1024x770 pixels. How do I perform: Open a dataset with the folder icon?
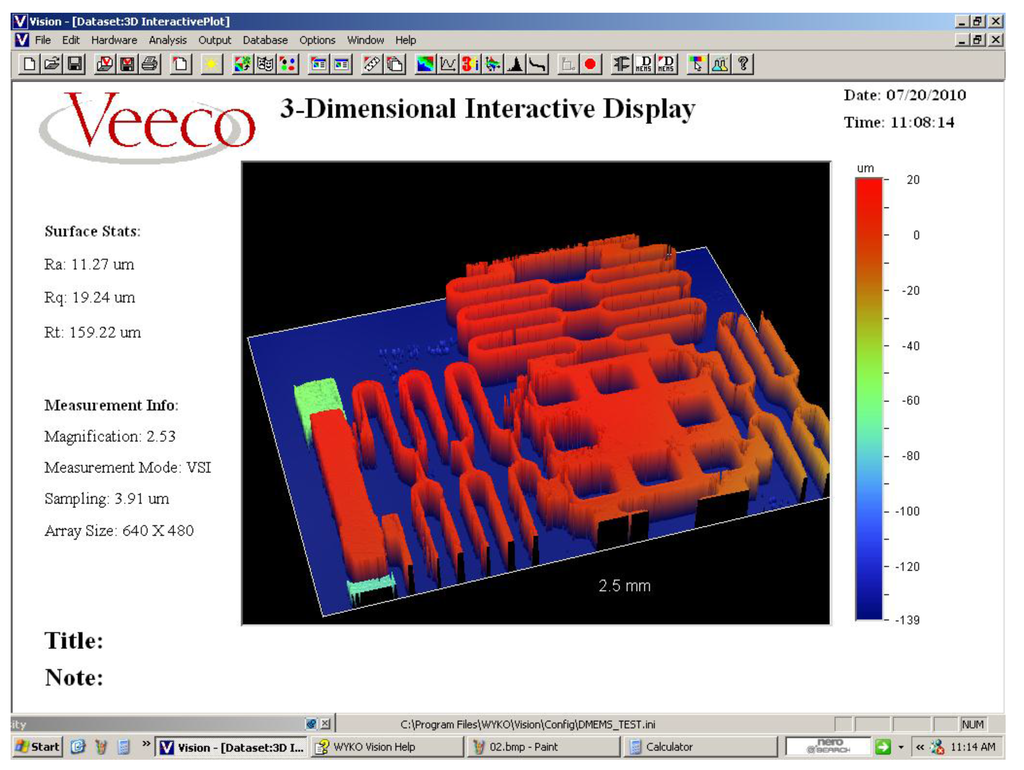52,64
